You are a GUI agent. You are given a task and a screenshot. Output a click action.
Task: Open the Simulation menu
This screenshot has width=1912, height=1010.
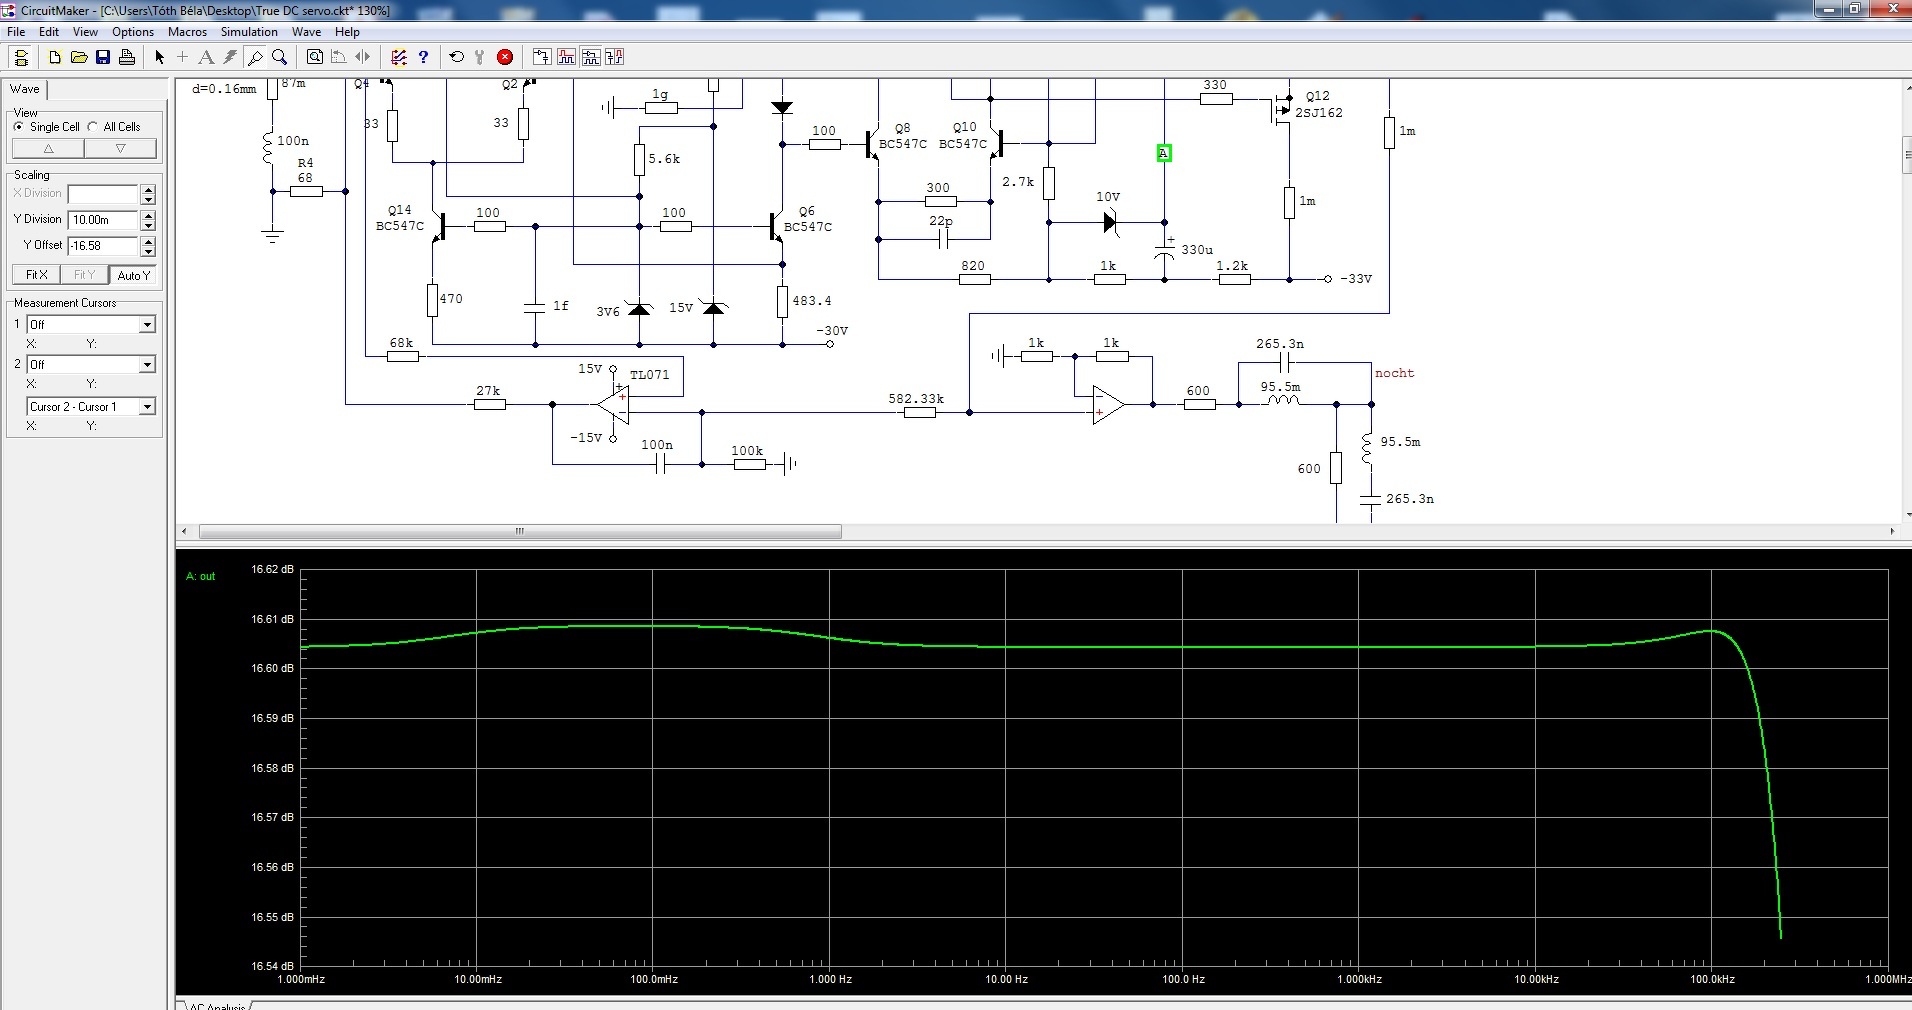[x=249, y=32]
